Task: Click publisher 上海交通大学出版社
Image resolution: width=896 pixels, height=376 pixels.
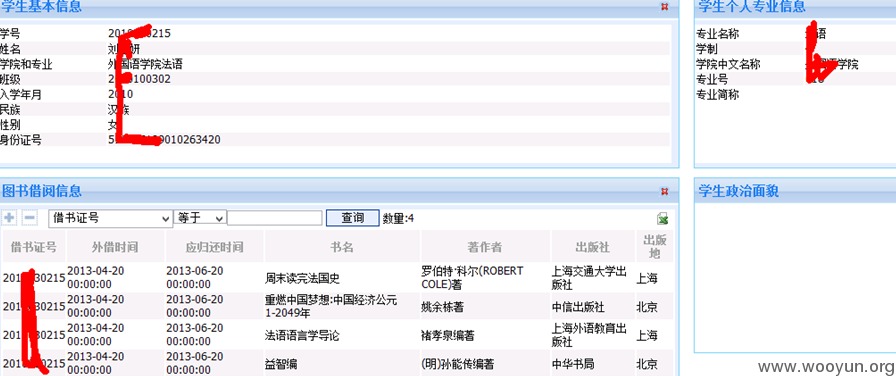Action: (589, 278)
